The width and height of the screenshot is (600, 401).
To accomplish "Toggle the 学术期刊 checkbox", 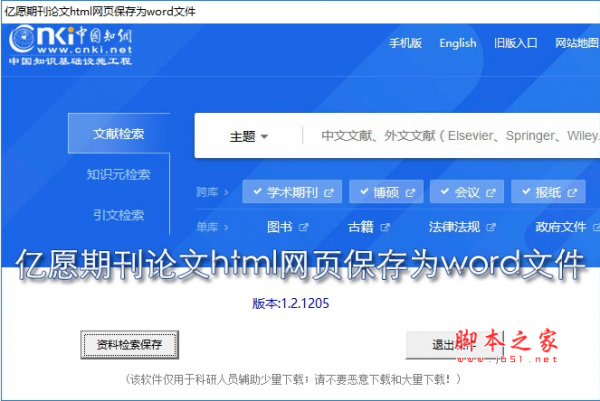I will click(258, 191).
